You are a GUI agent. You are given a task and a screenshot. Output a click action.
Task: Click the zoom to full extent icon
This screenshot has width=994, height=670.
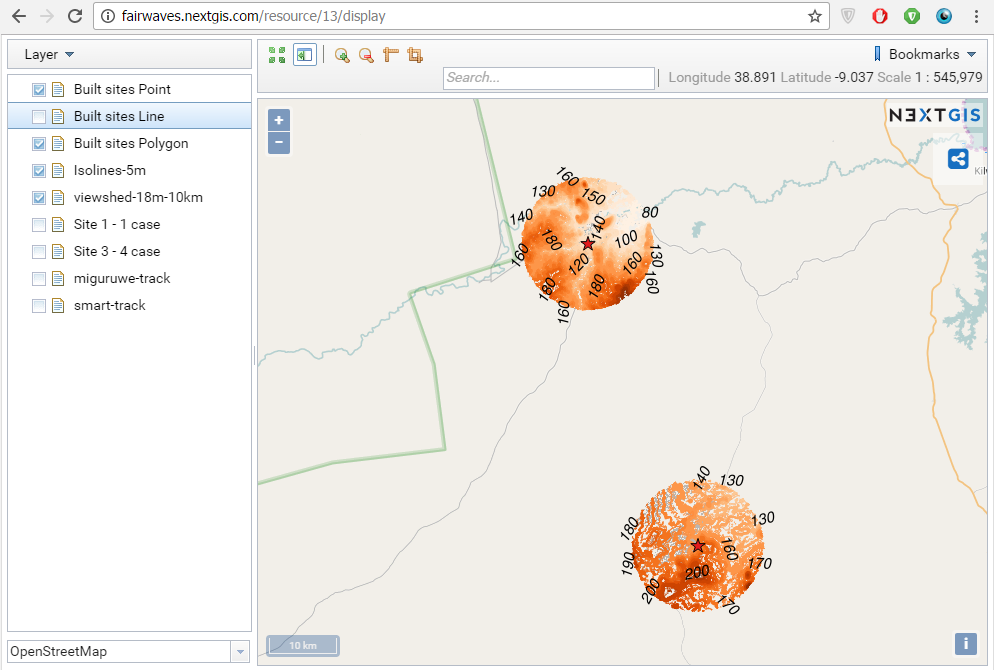(277, 56)
